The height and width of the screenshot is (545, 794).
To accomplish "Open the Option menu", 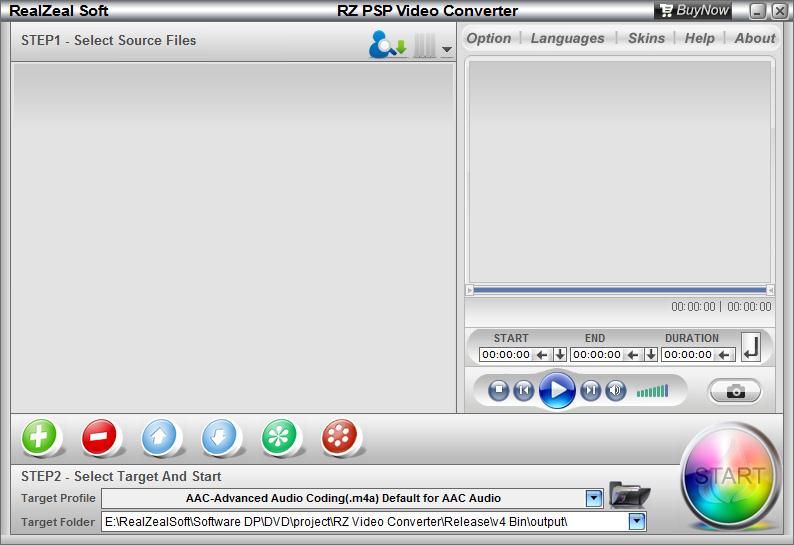I will coord(489,38).
